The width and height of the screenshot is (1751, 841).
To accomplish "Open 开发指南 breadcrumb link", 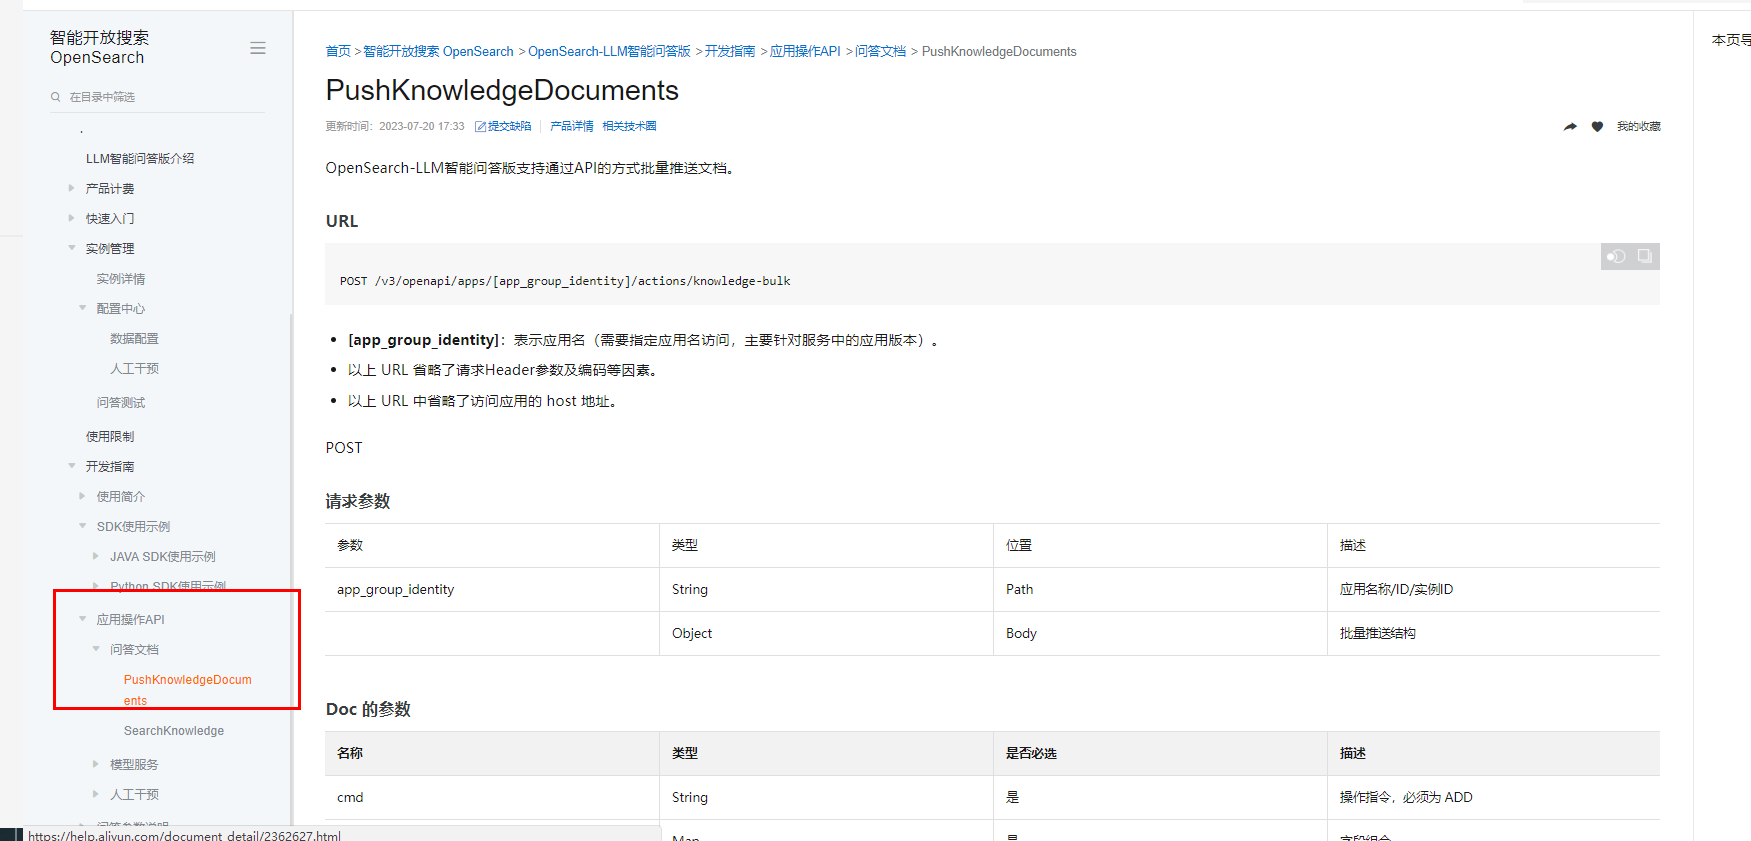I will tap(730, 51).
